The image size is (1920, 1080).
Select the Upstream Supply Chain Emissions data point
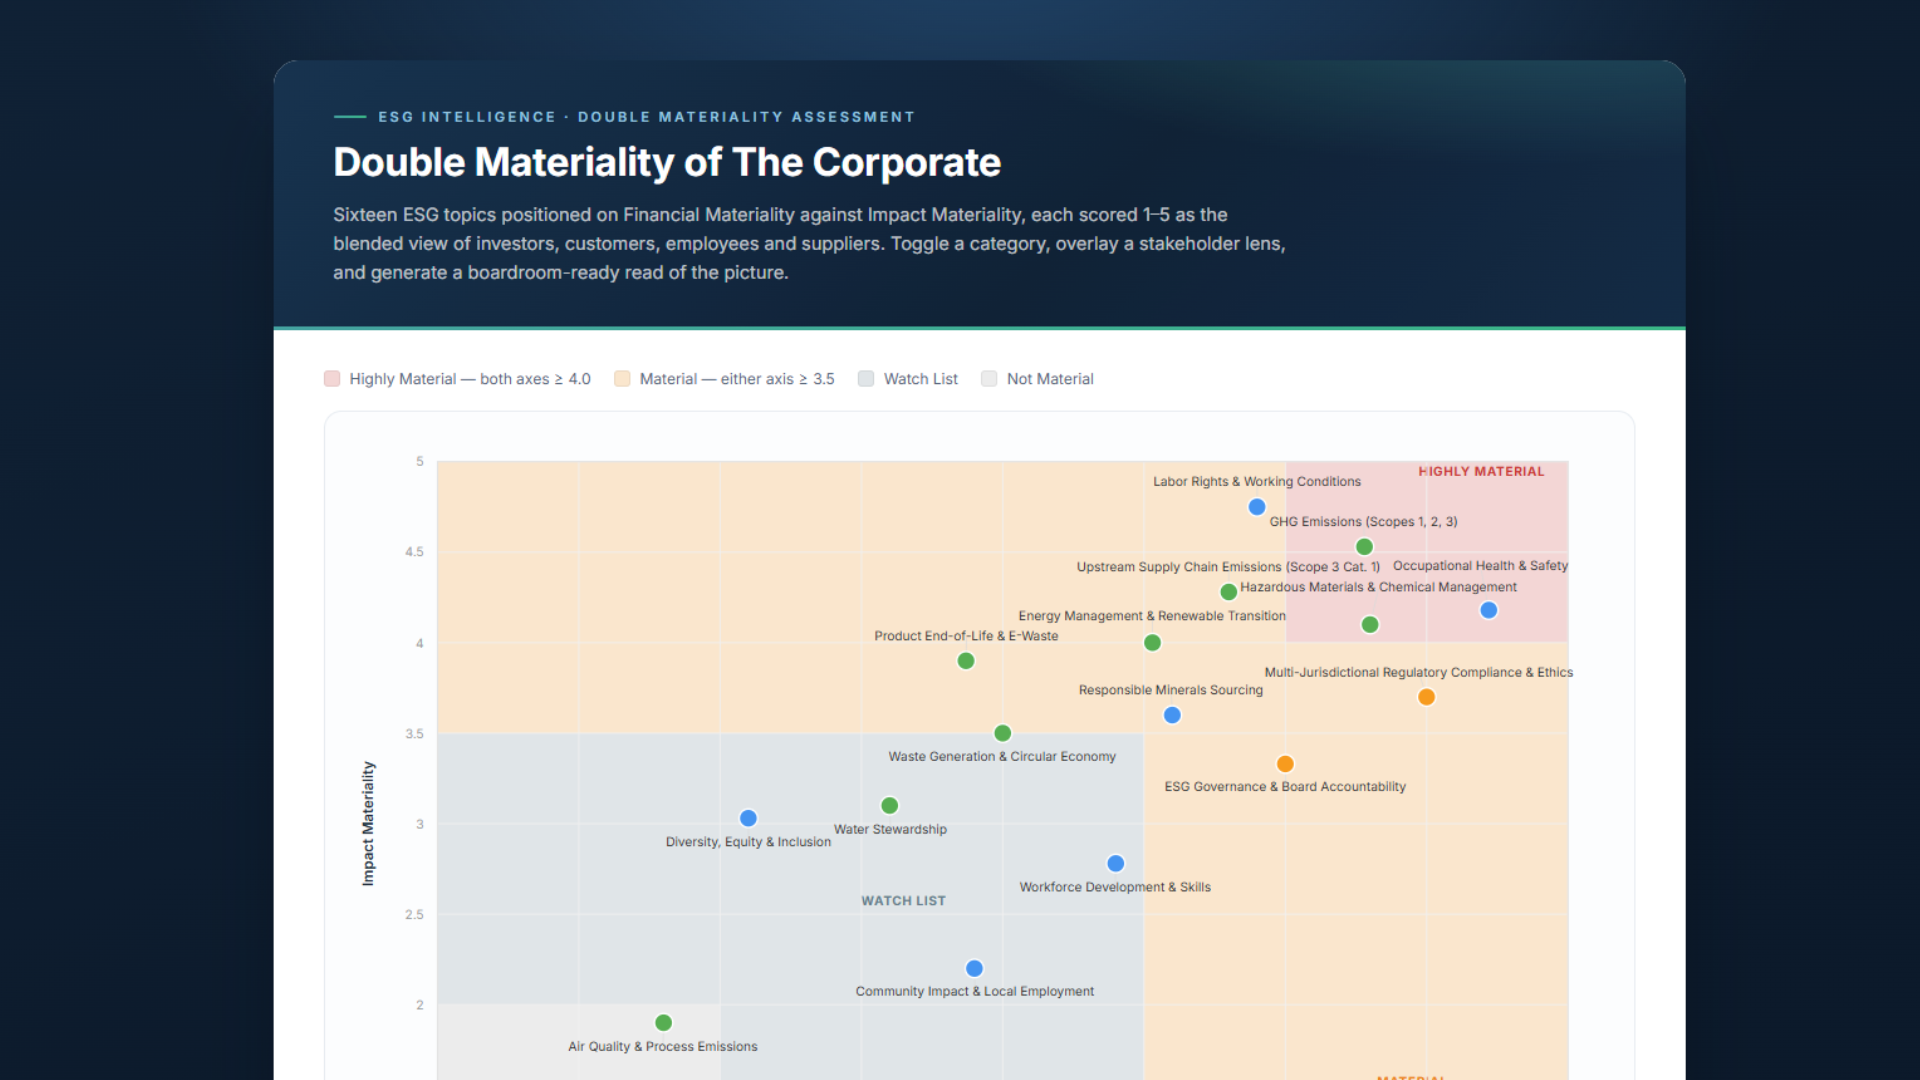coord(1229,592)
